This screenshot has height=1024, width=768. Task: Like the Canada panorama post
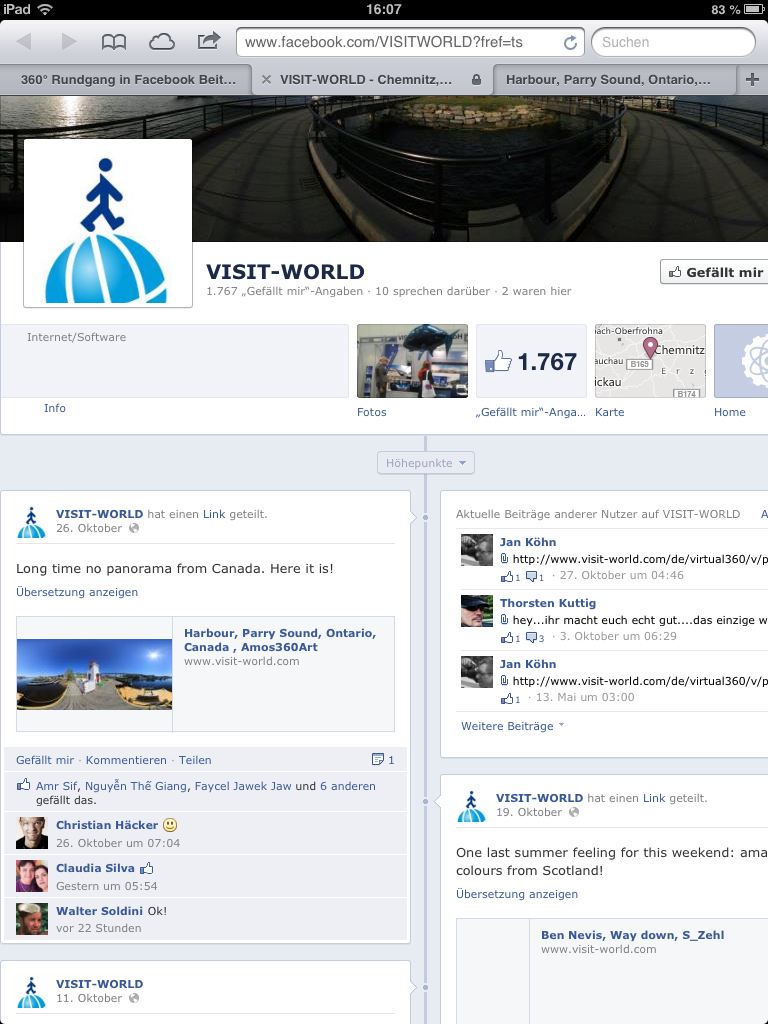[x=45, y=760]
